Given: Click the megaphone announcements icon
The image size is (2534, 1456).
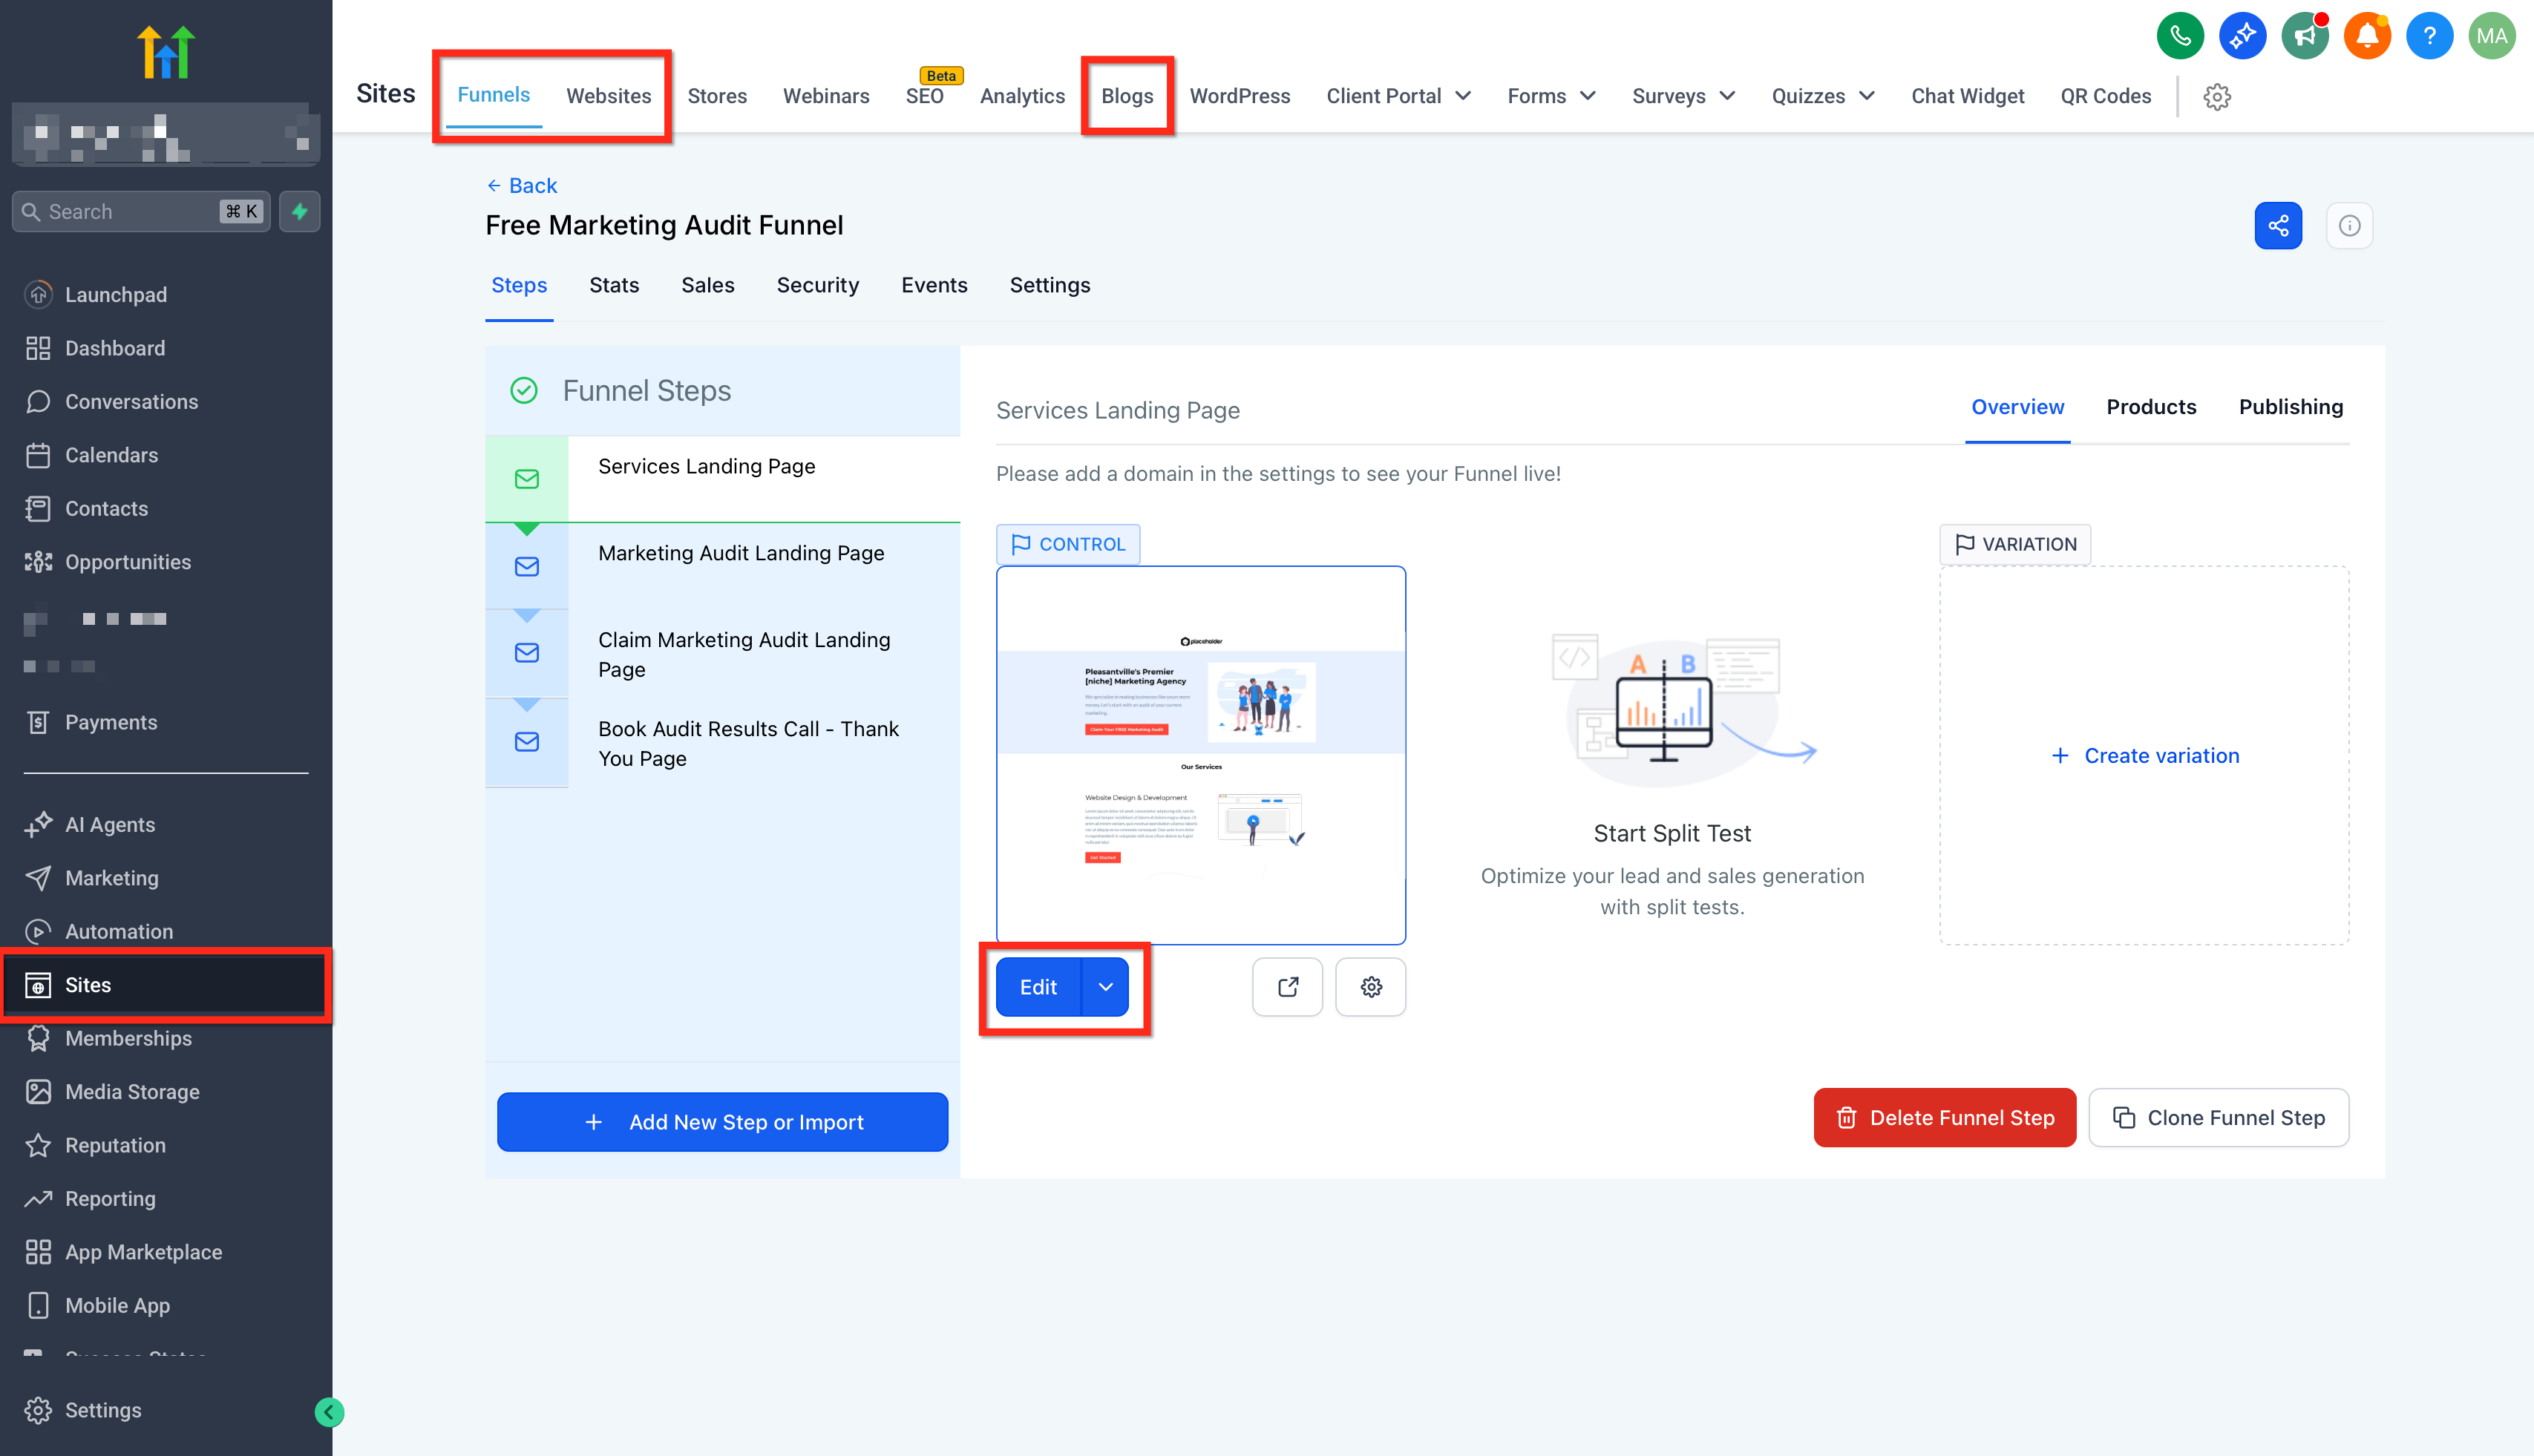Looking at the screenshot, I should click(x=2304, y=37).
